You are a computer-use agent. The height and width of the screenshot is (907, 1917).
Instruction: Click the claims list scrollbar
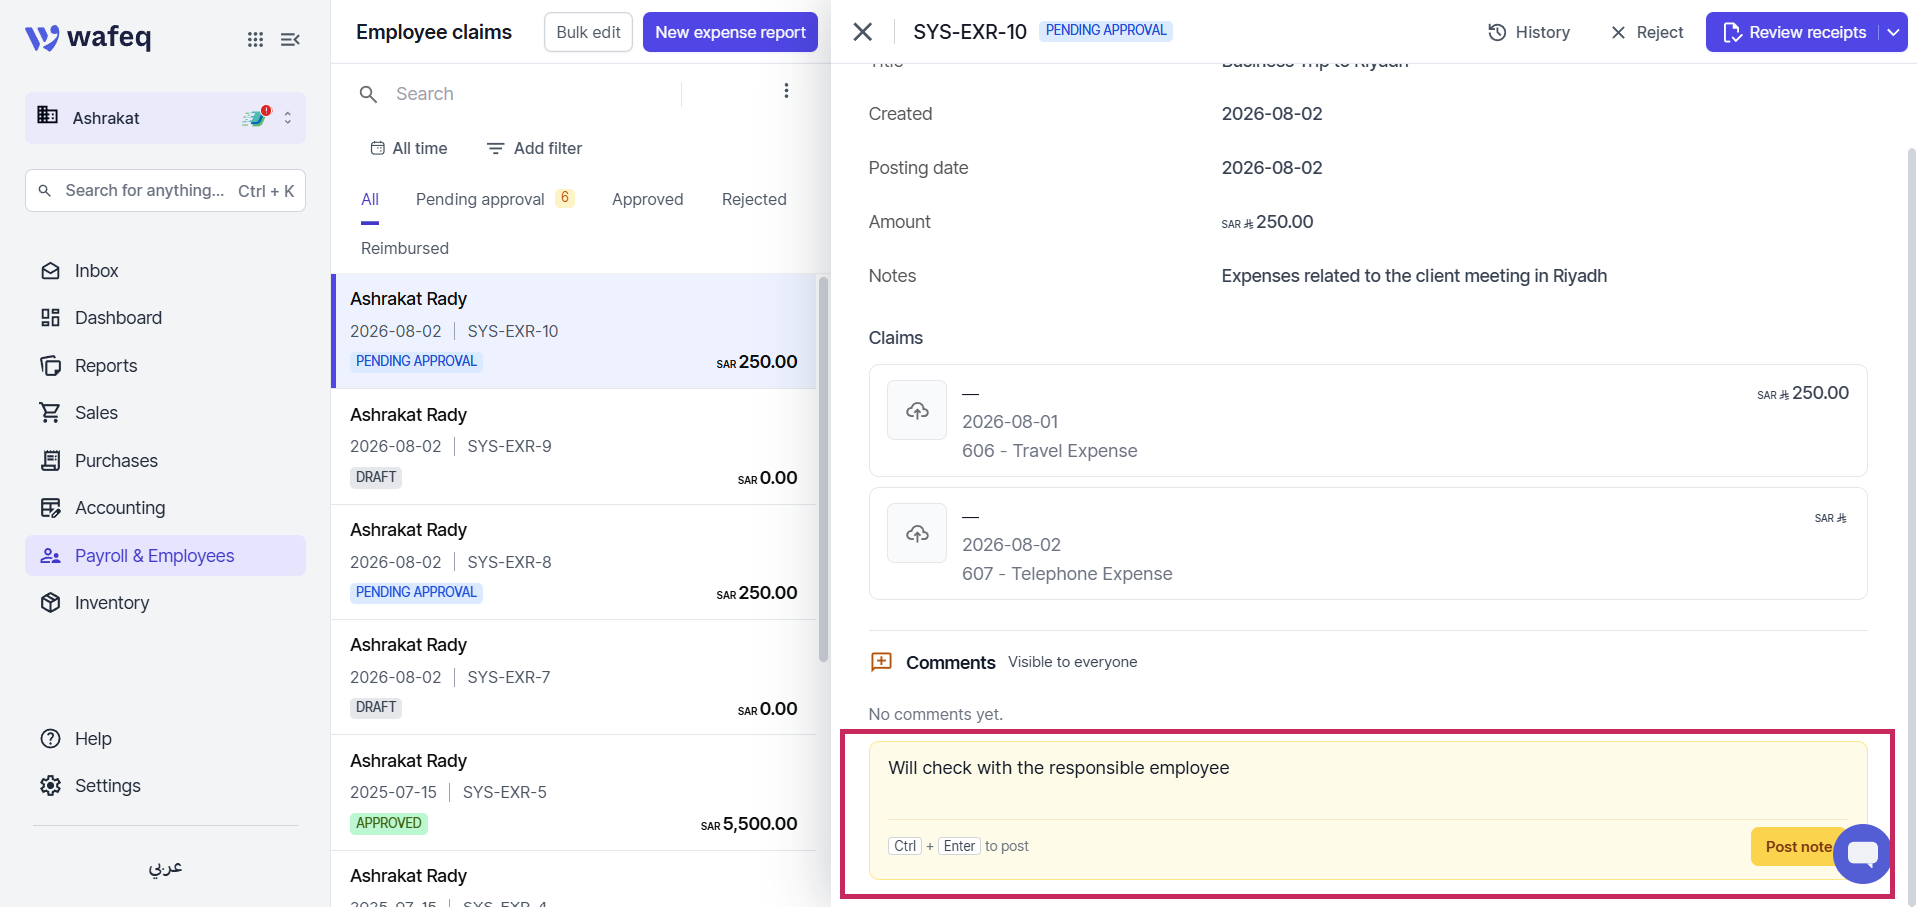pyautogui.click(x=823, y=469)
